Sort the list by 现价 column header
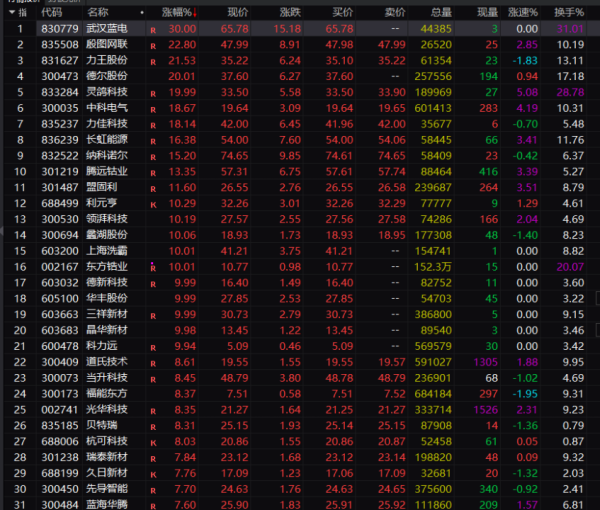Screen dimensions: 600x510 pos(237,13)
